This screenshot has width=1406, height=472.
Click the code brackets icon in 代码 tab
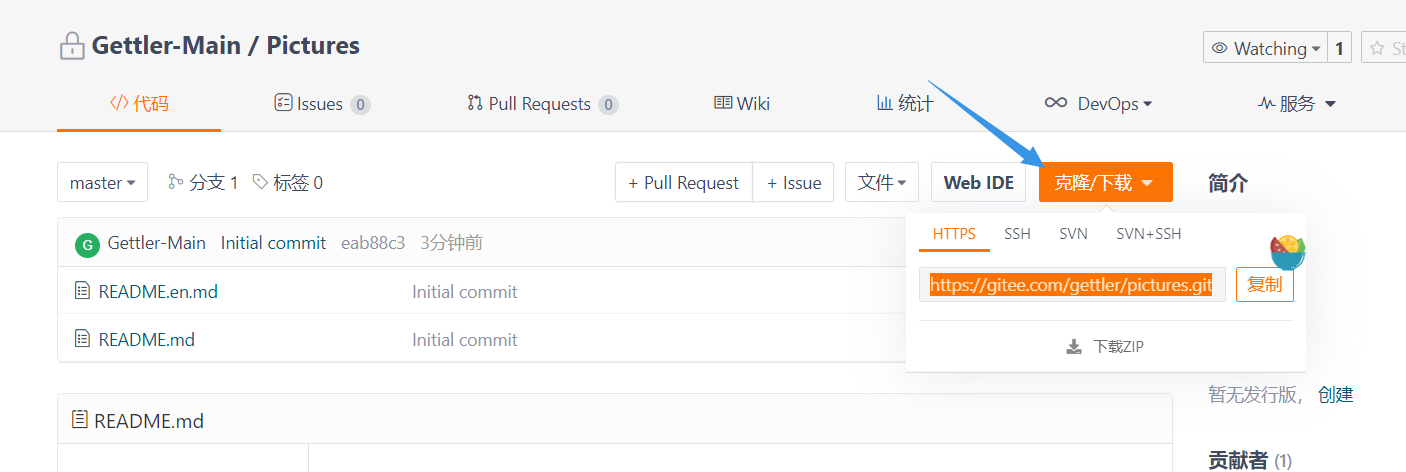pyautogui.click(x=119, y=103)
